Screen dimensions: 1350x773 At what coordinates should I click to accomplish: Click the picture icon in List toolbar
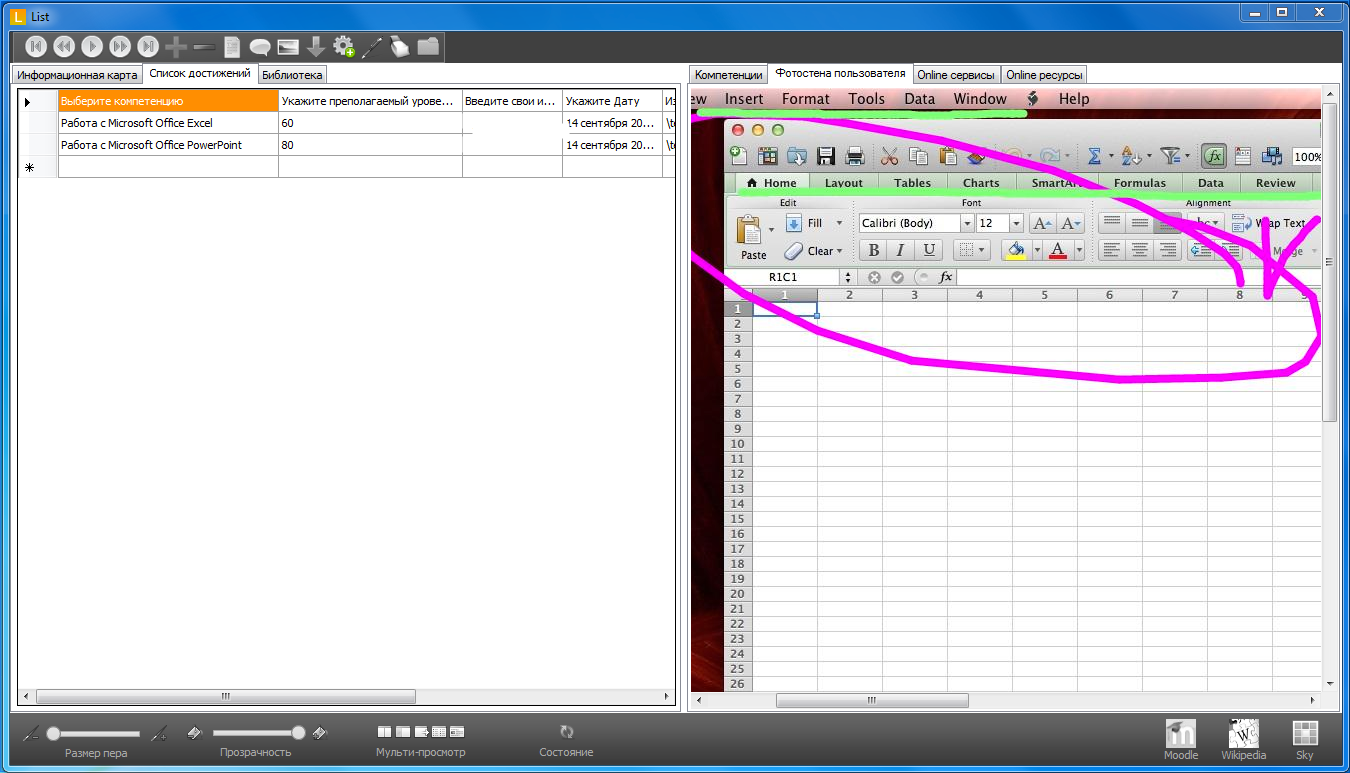[x=288, y=46]
